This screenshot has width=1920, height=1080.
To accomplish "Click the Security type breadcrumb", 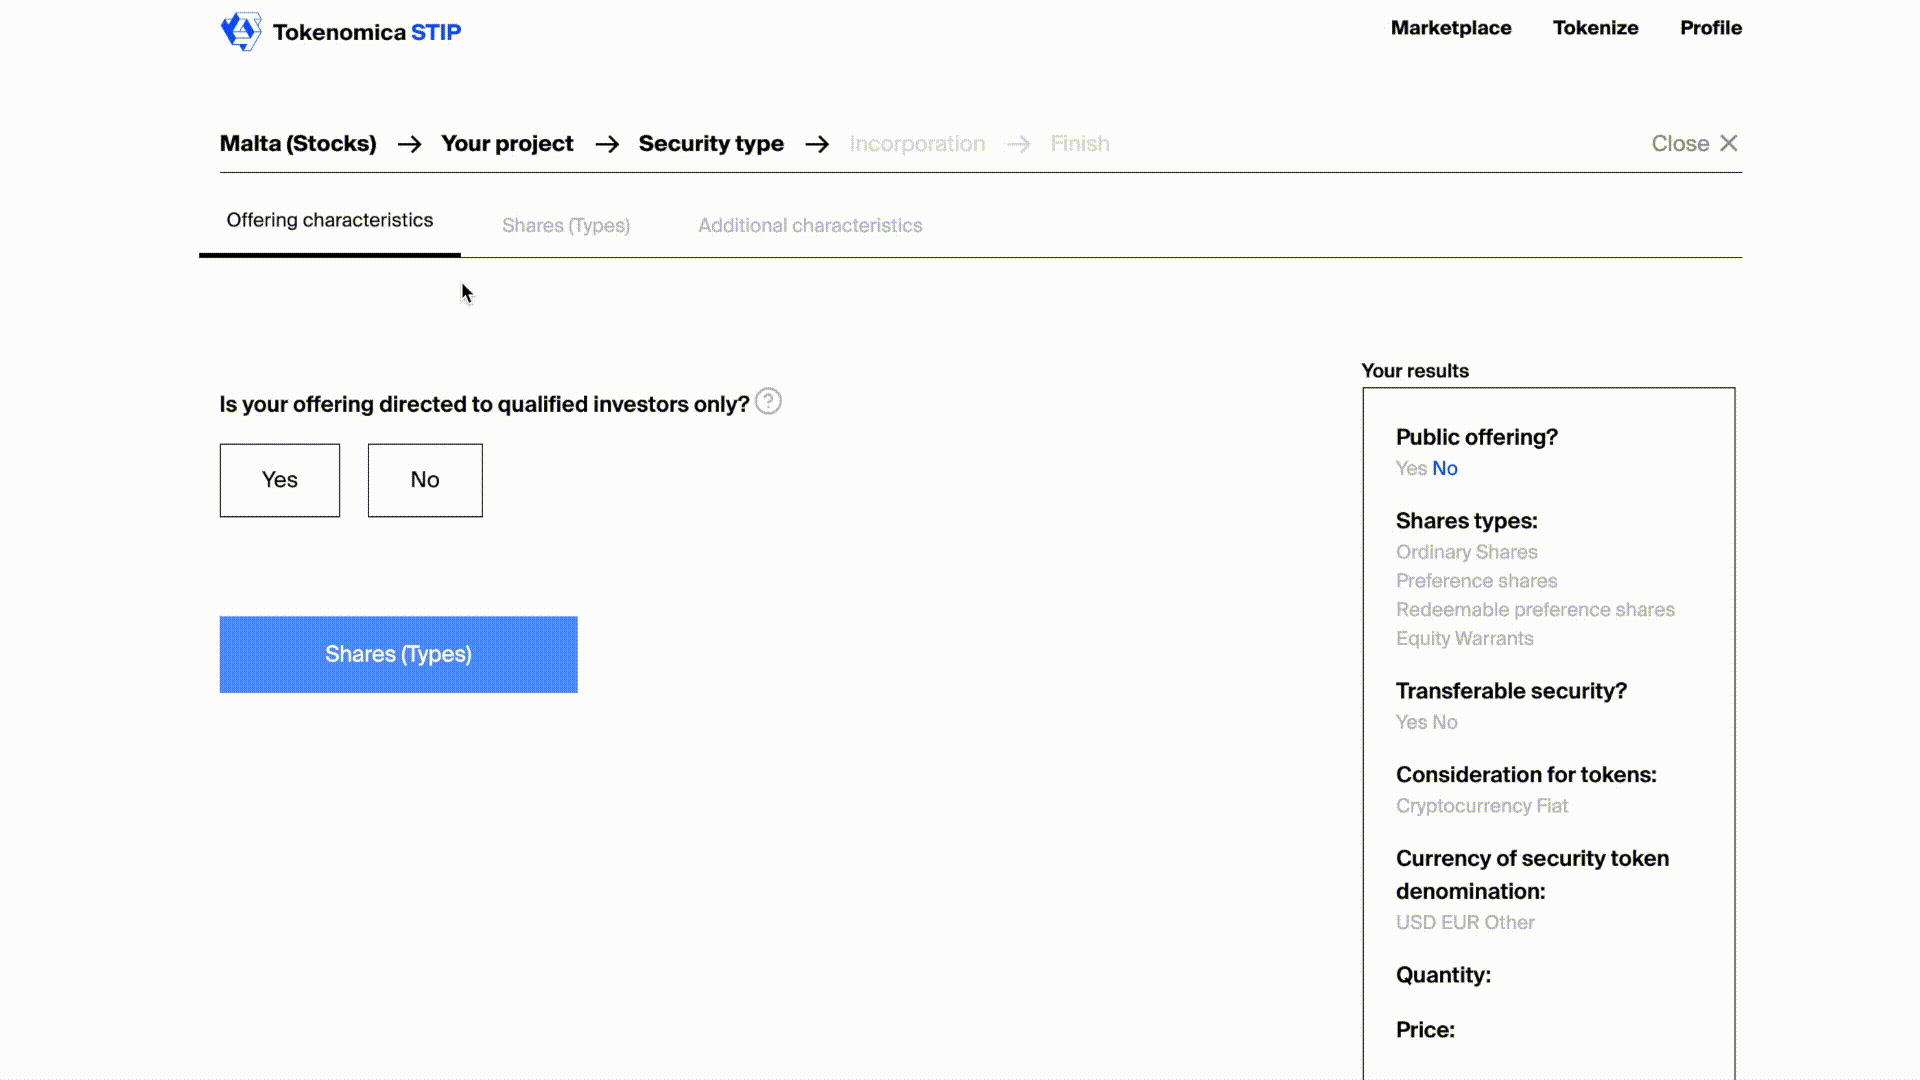I will [711, 144].
